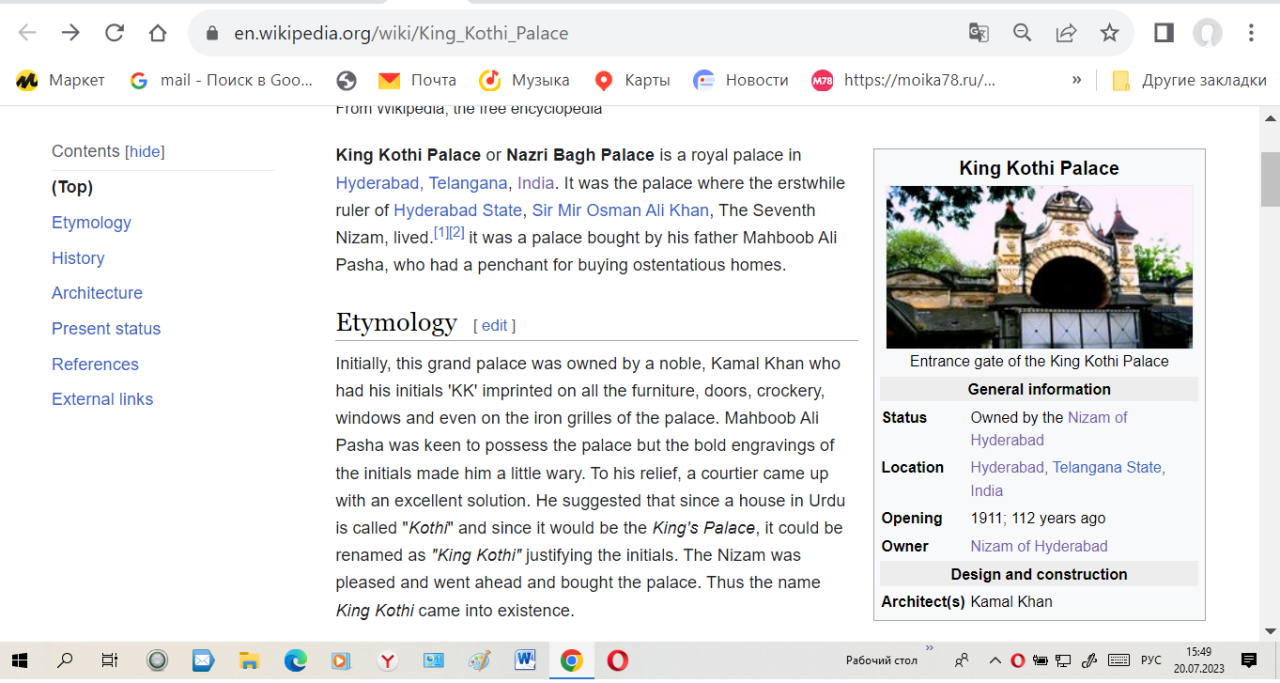The height and width of the screenshot is (683, 1280).
Task: Open Nizam of Hyderabad link in Status row
Action: tap(1049, 428)
